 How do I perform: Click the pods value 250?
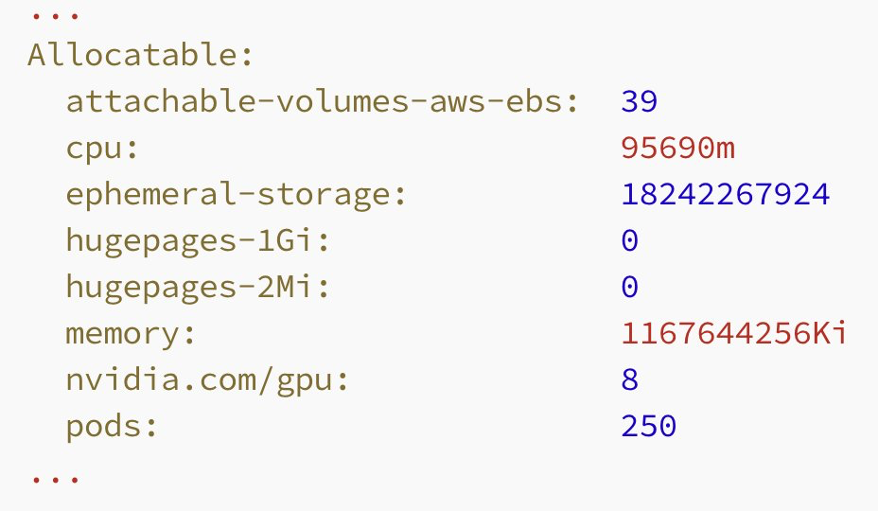[x=649, y=426]
